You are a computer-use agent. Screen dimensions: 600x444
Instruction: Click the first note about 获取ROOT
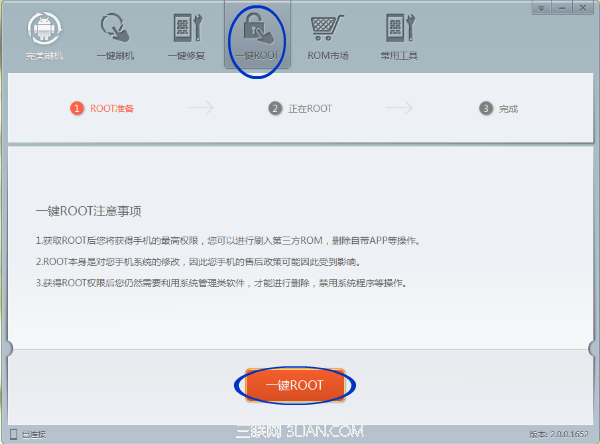pos(228,241)
